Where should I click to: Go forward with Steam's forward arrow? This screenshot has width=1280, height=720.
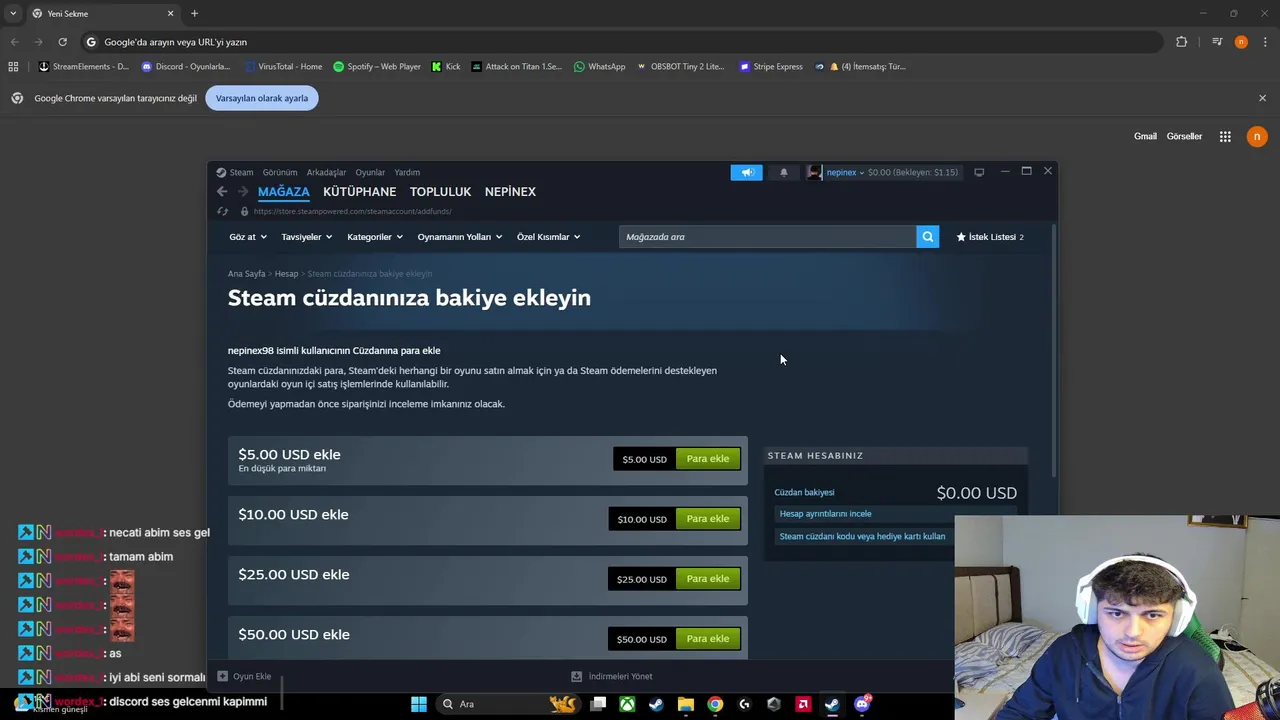tap(243, 191)
